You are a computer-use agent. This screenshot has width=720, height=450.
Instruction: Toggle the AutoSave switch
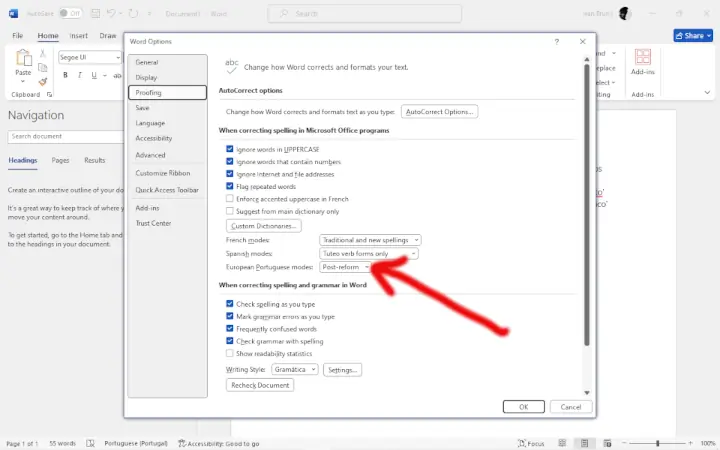click(x=70, y=13)
